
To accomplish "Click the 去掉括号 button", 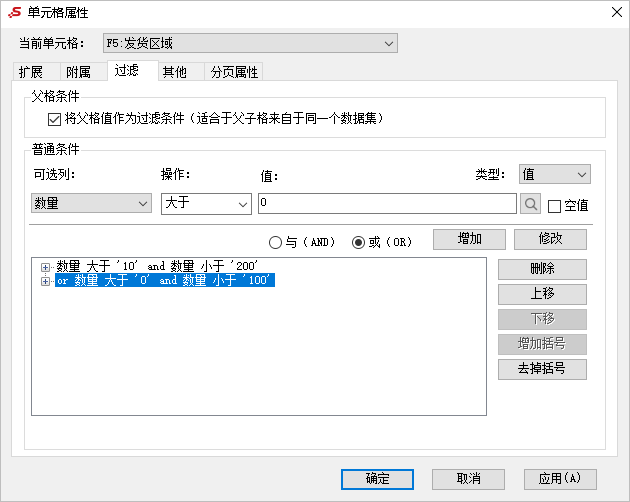I will point(542,369).
